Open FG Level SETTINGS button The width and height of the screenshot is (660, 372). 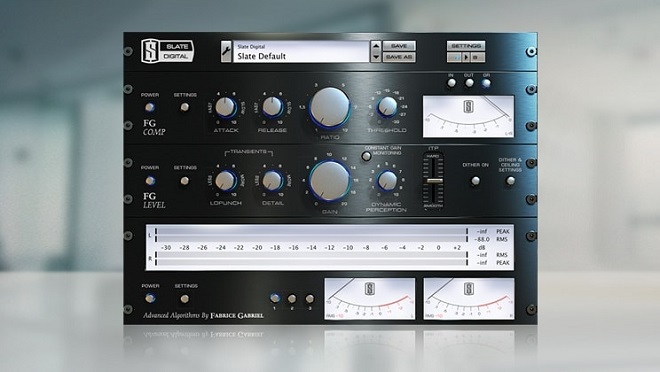(184, 181)
